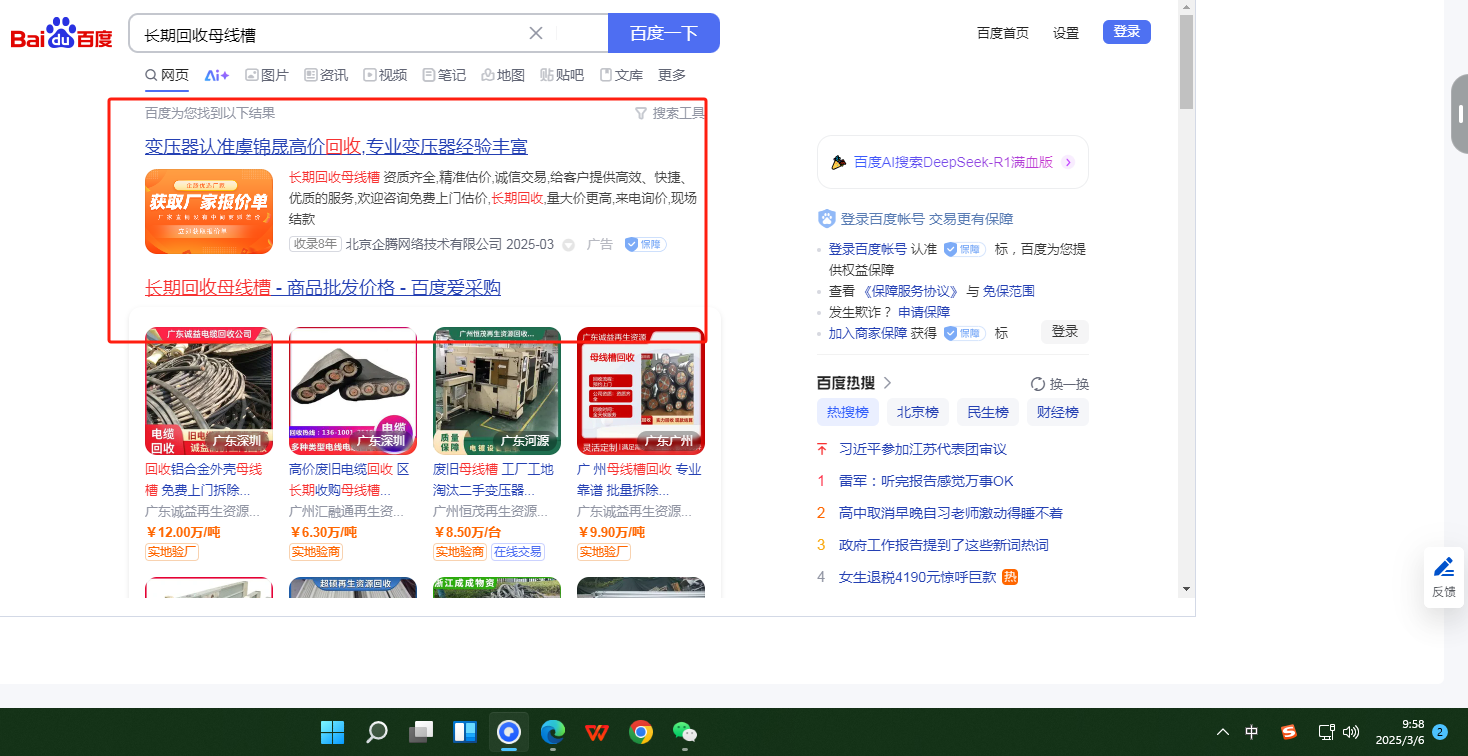Open 长期回收母线槽 - 商品批发价格 result link
1468x756 pixels.
[x=323, y=288]
